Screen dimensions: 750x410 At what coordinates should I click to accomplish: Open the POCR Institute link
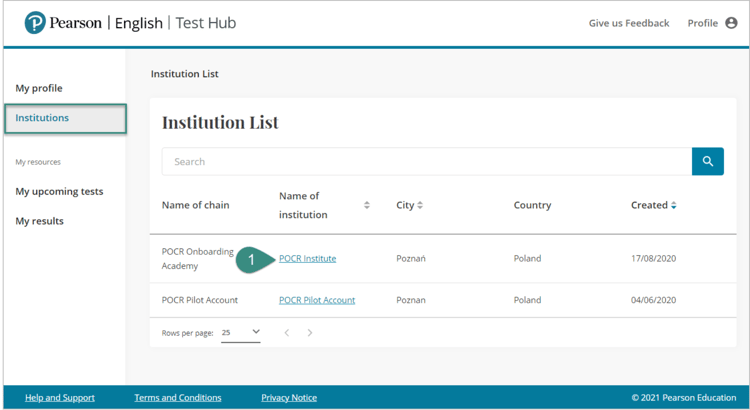[307, 258]
